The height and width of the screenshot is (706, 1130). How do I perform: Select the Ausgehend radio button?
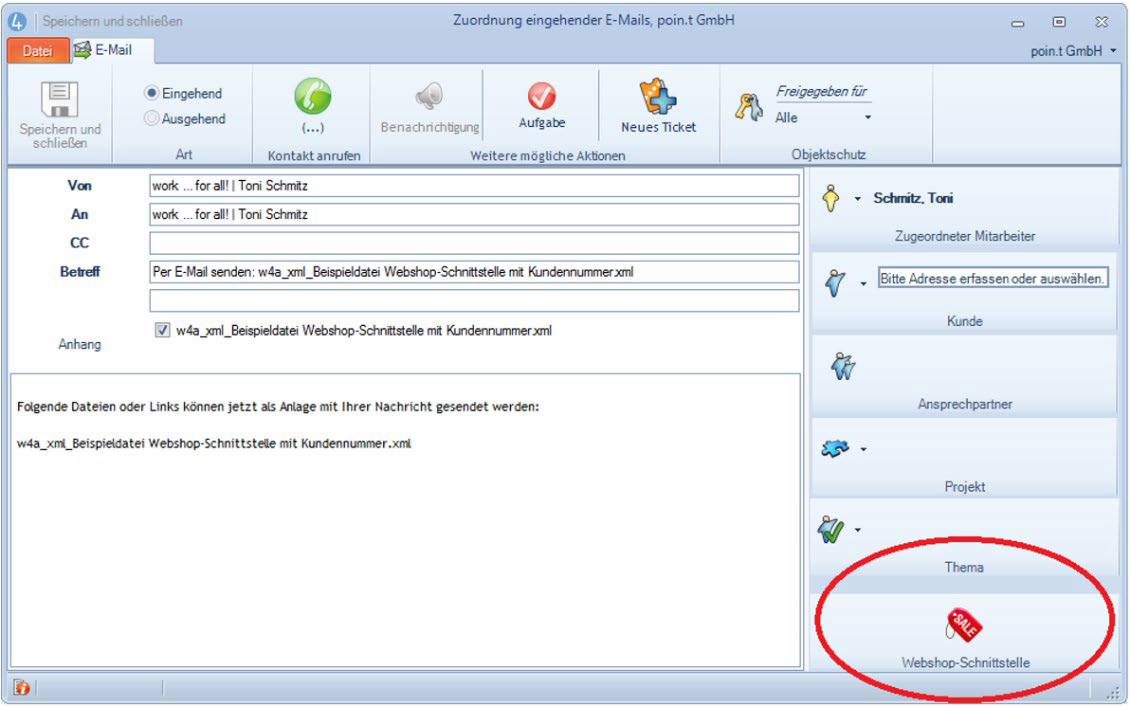[152, 118]
